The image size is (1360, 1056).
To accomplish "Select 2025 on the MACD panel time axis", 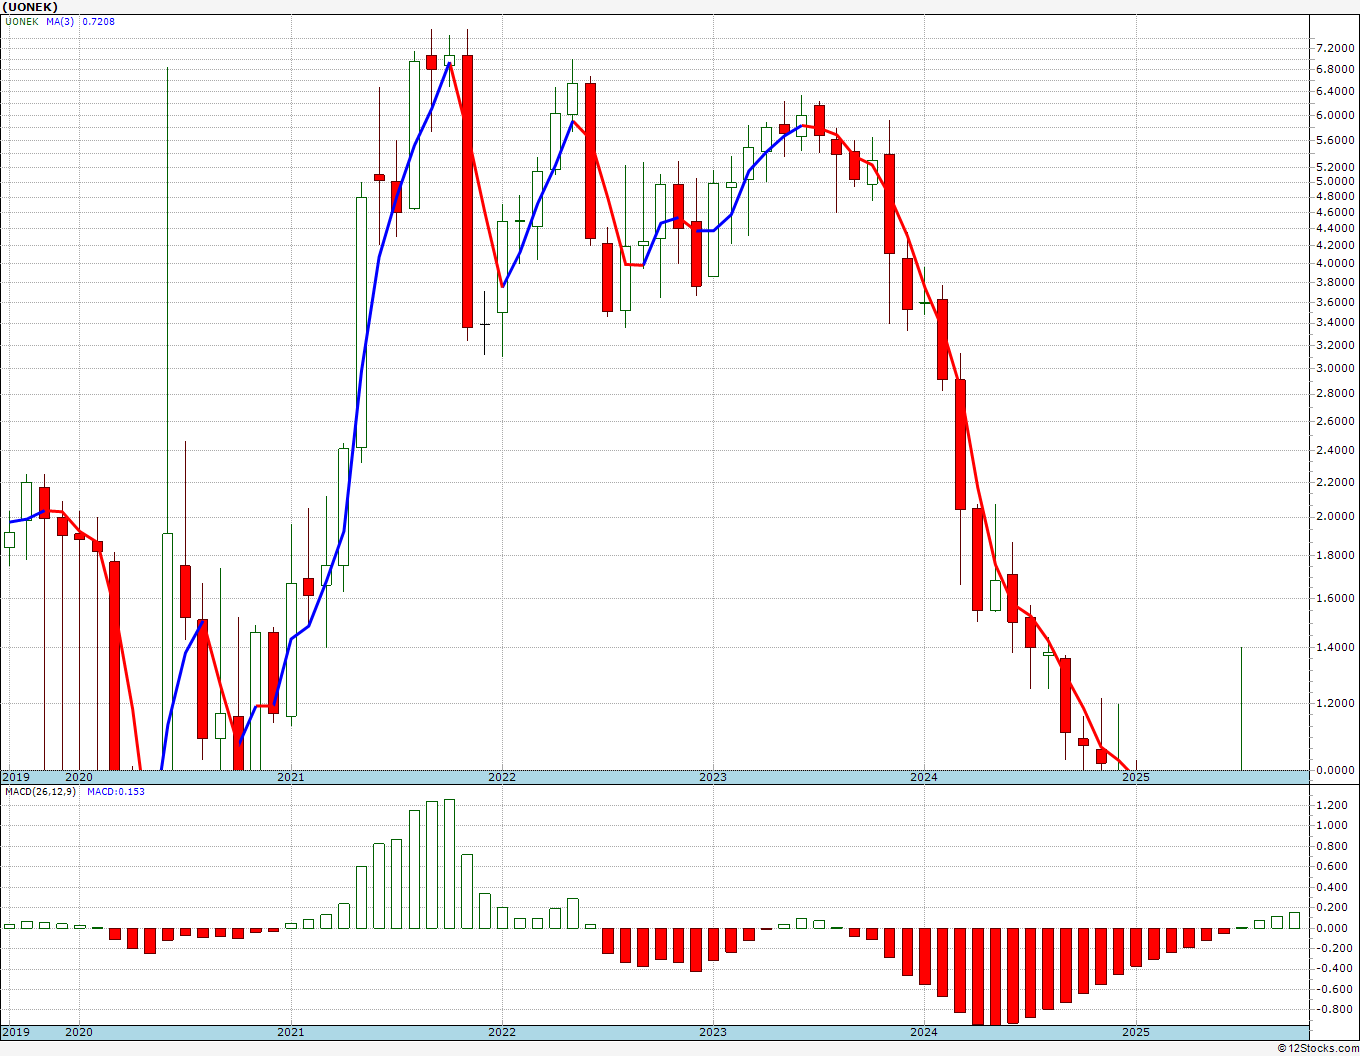I will (1135, 1032).
